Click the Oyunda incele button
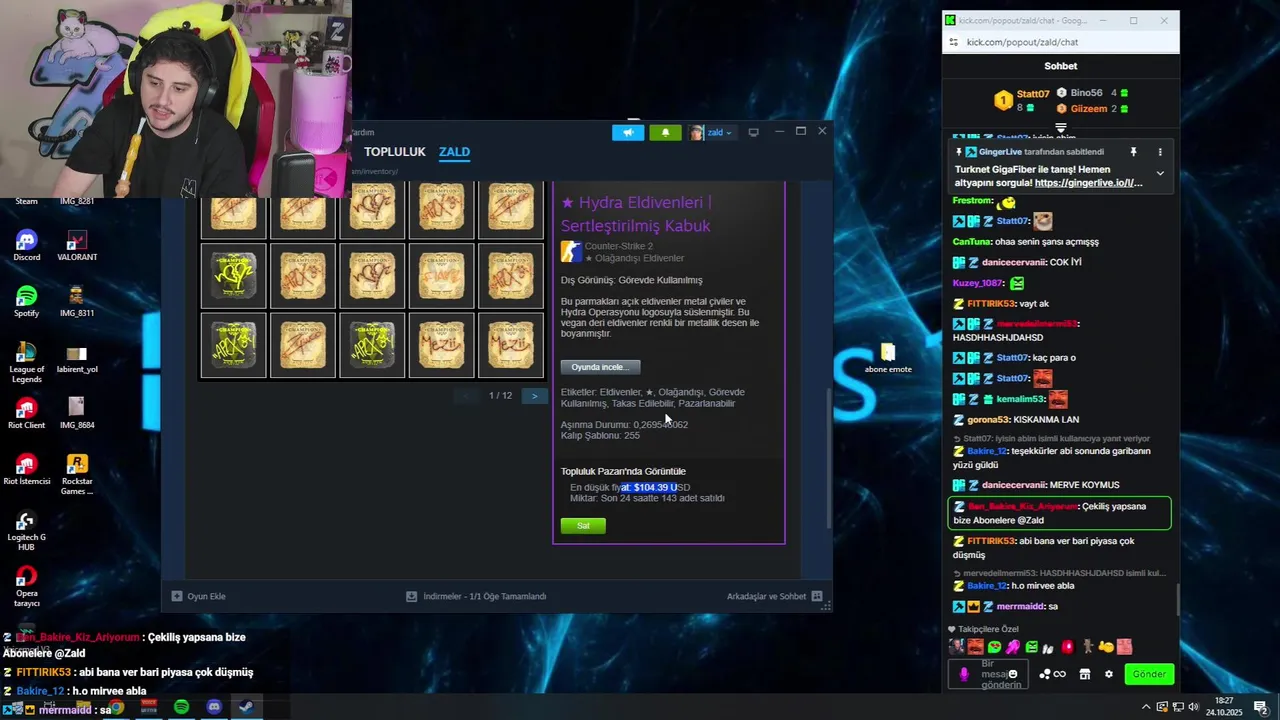 click(x=600, y=367)
